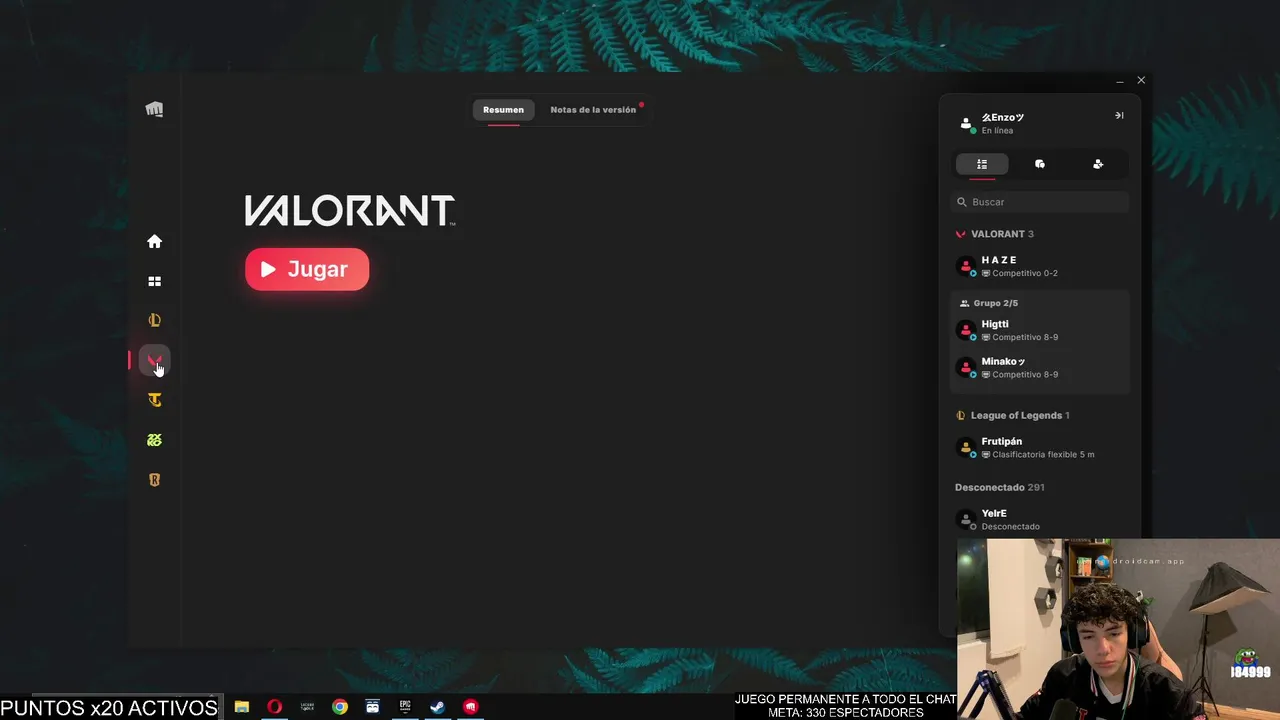Open the Enzo profile avatar
Viewport: 1280px width, 720px height.
[966, 123]
